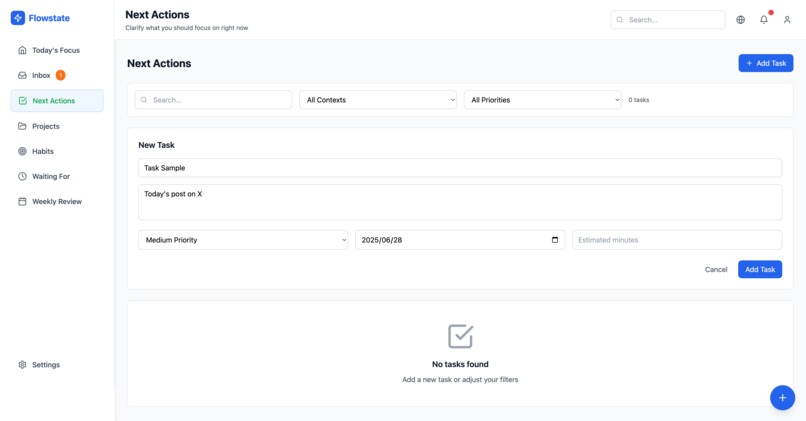806x421 pixels.
Task: Focus the task filter Search field
Action: click(x=213, y=100)
